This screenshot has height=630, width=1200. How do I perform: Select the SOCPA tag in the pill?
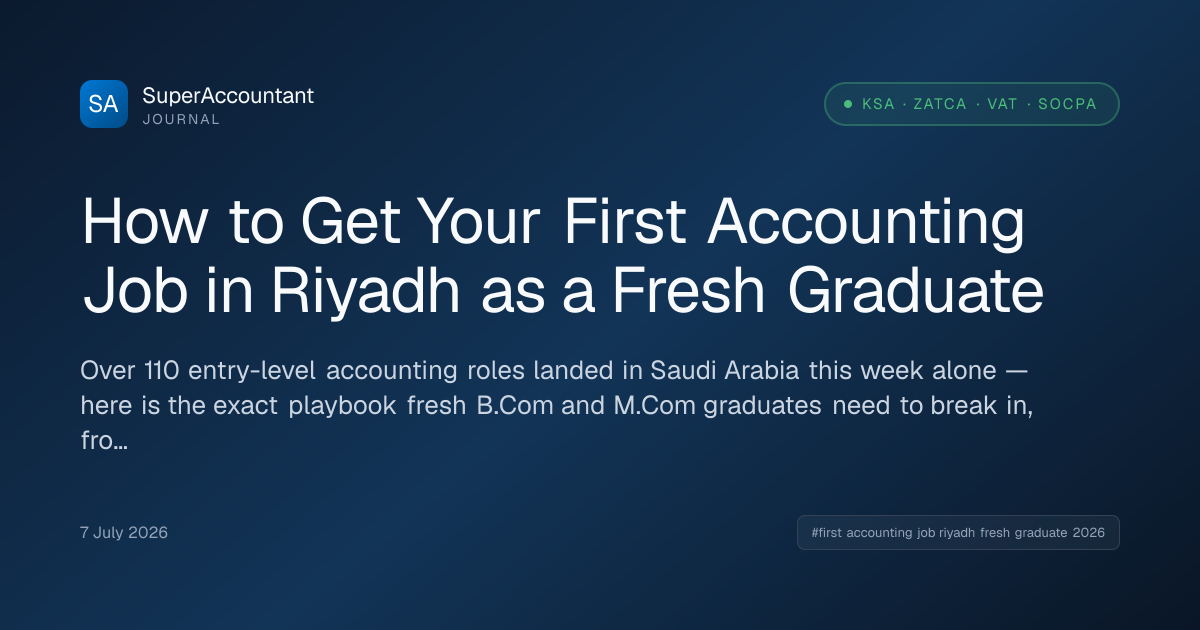(1067, 104)
